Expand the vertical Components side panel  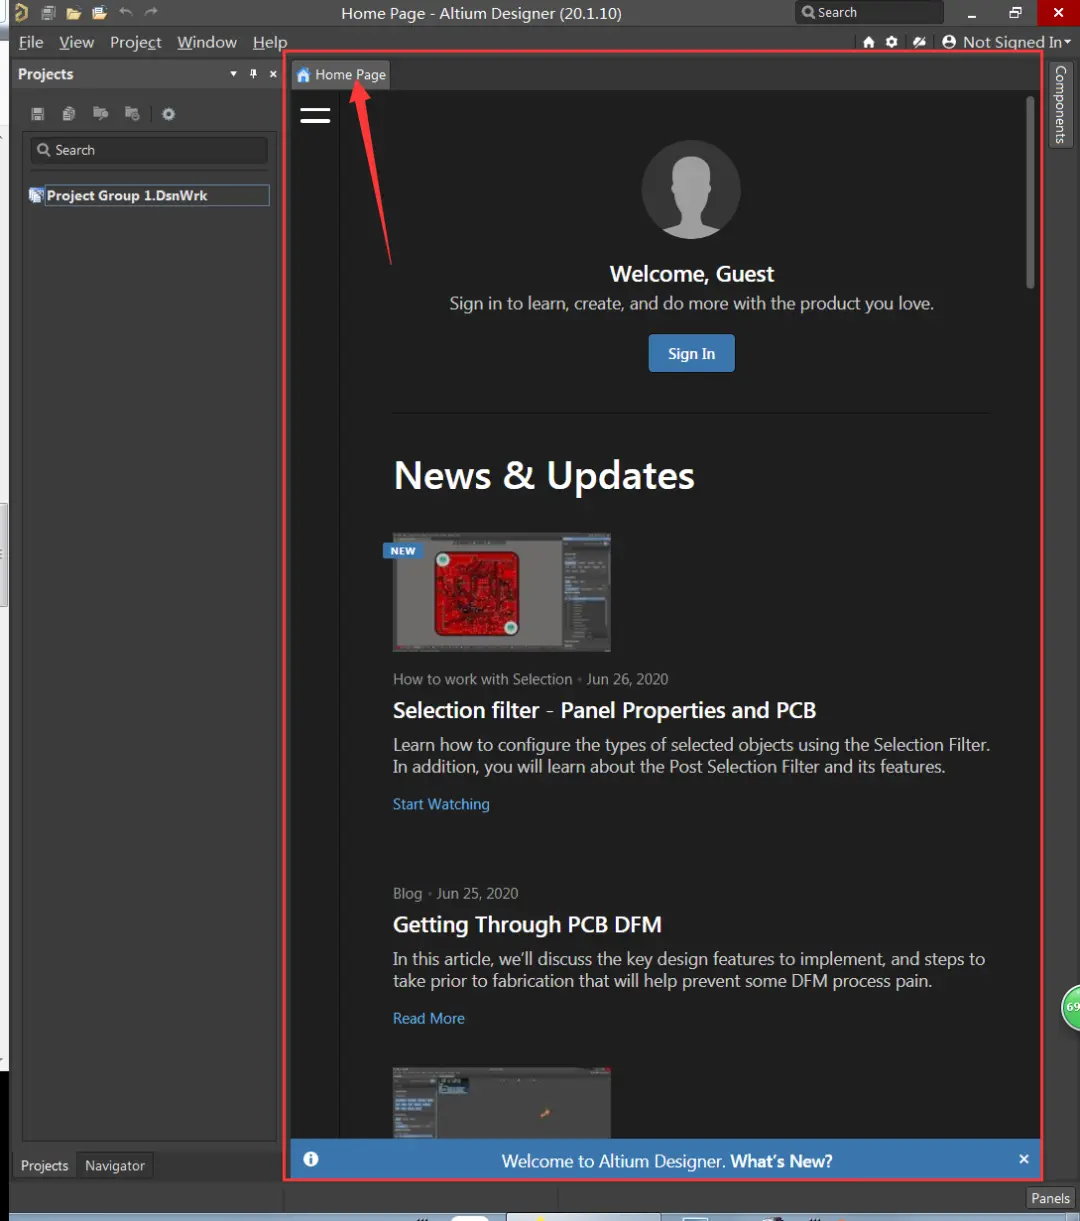click(1061, 105)
